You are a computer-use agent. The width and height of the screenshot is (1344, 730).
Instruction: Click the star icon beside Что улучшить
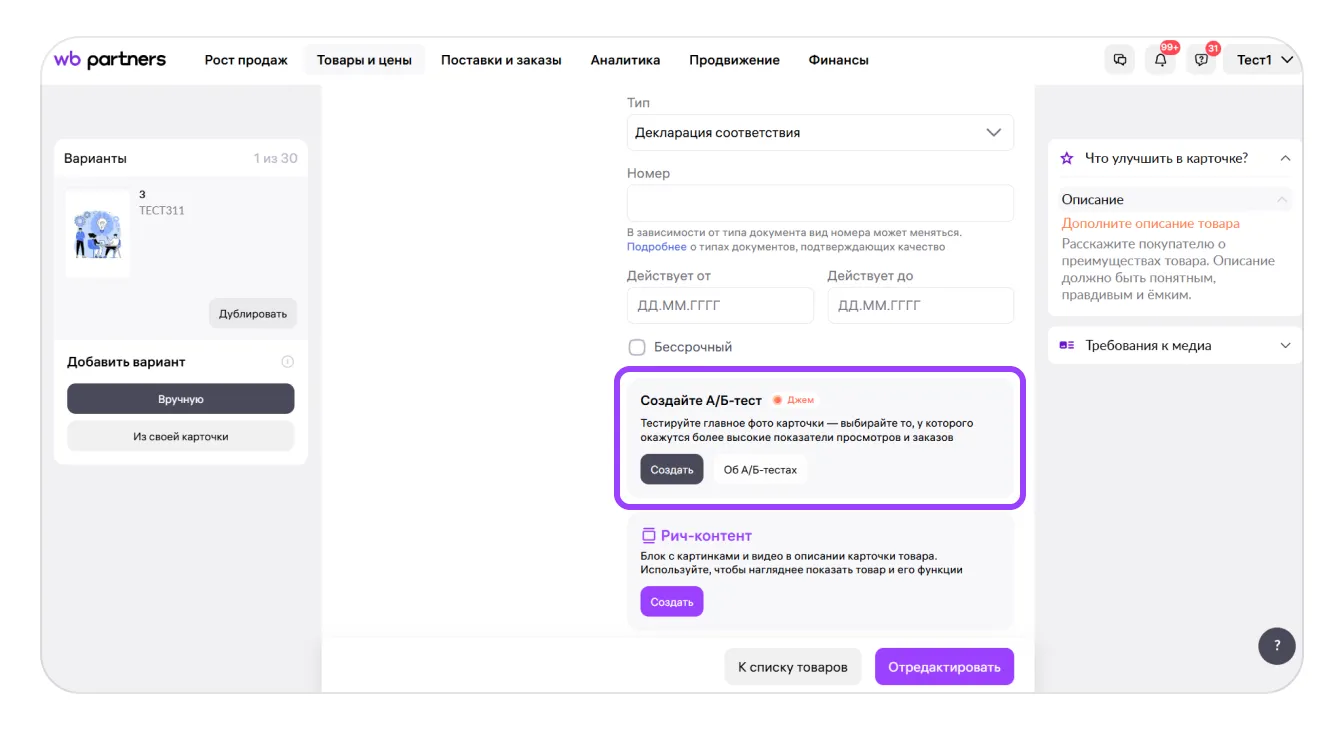click(1067, 158)
